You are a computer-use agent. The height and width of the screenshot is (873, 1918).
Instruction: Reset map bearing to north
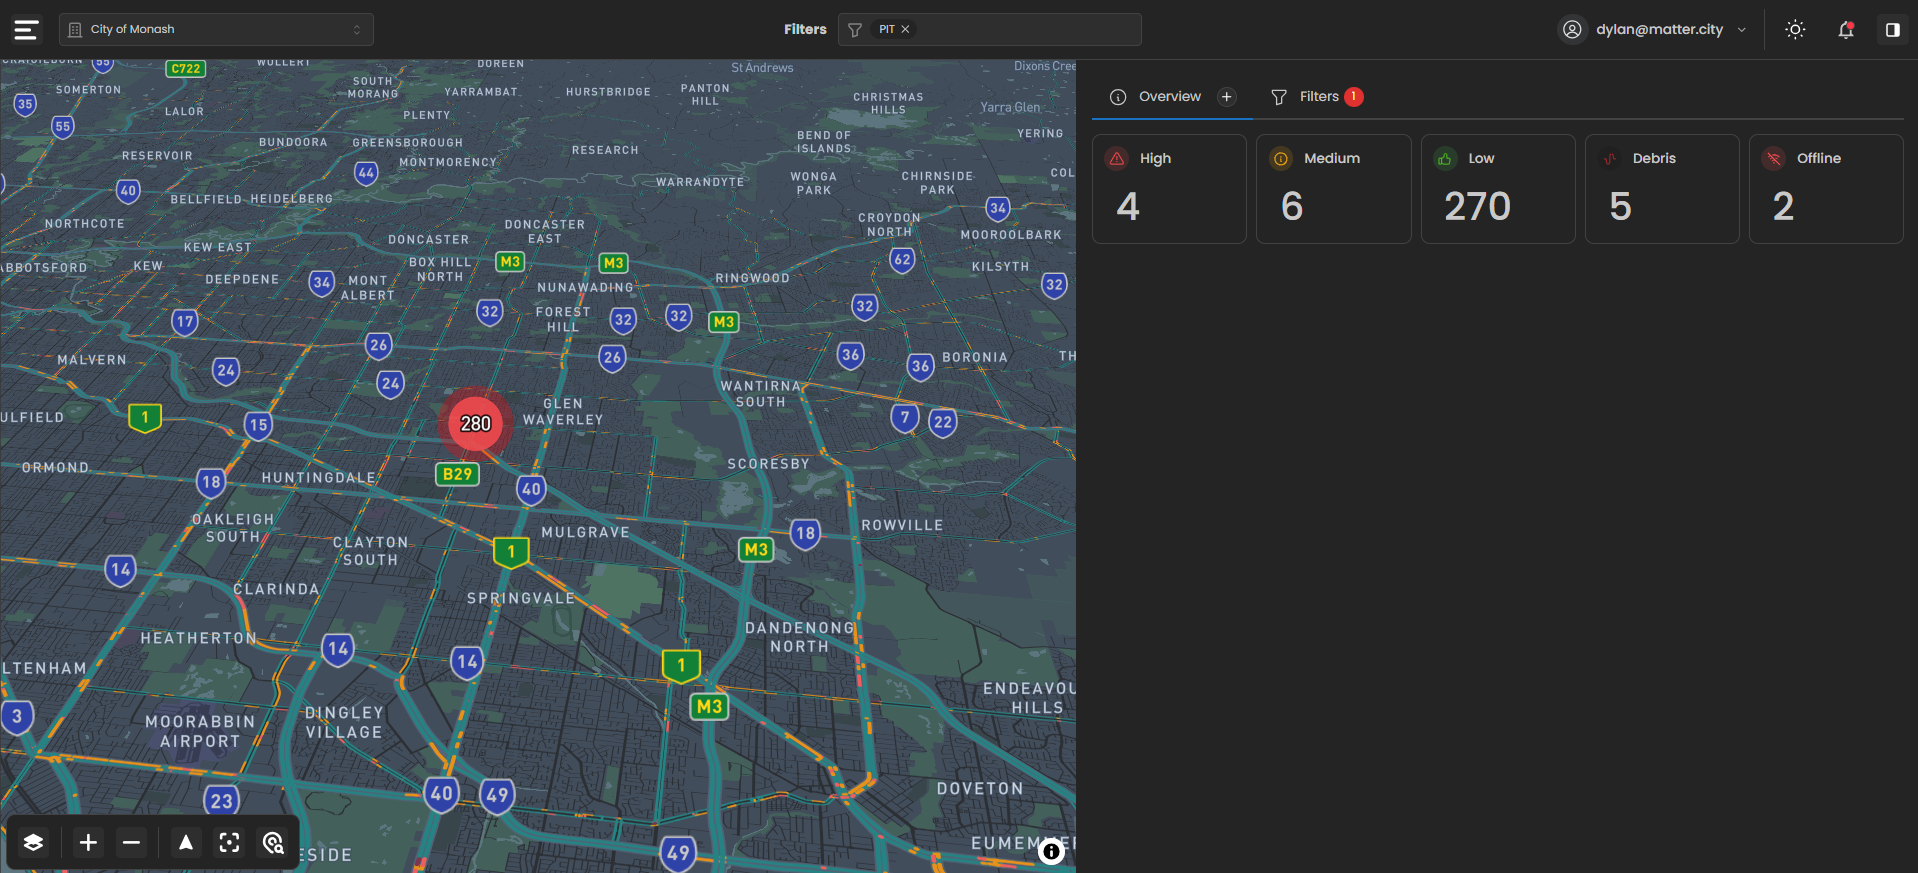(186, 843)
